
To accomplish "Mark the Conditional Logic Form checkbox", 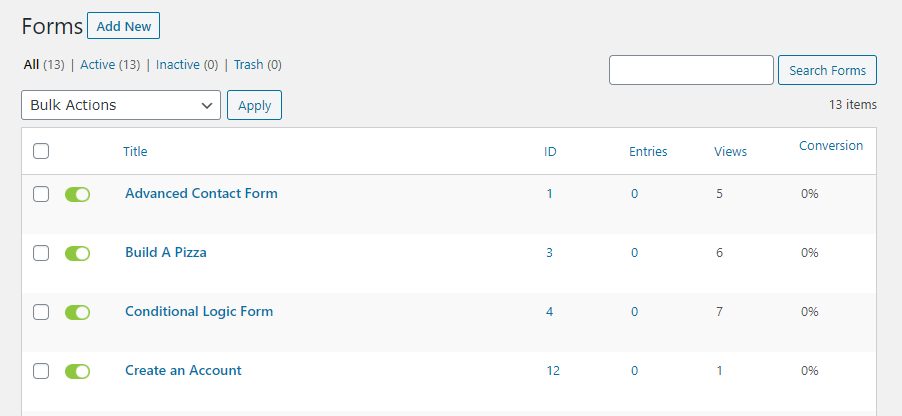I will (41, 312).
